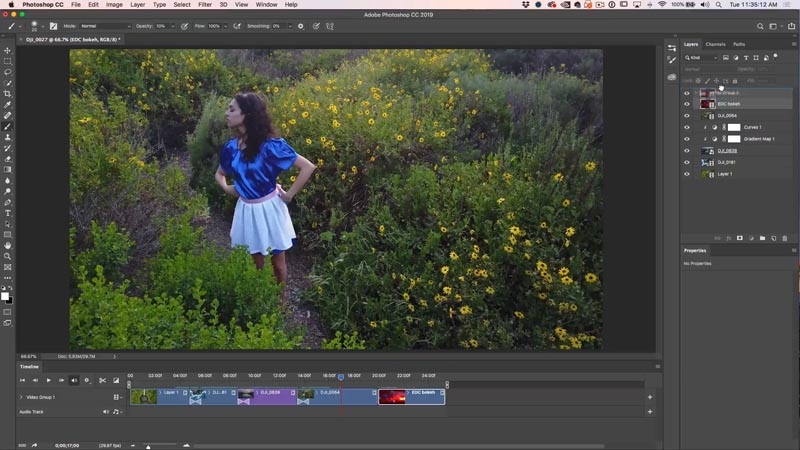Click the foreground color swatch

click(5, 295)
